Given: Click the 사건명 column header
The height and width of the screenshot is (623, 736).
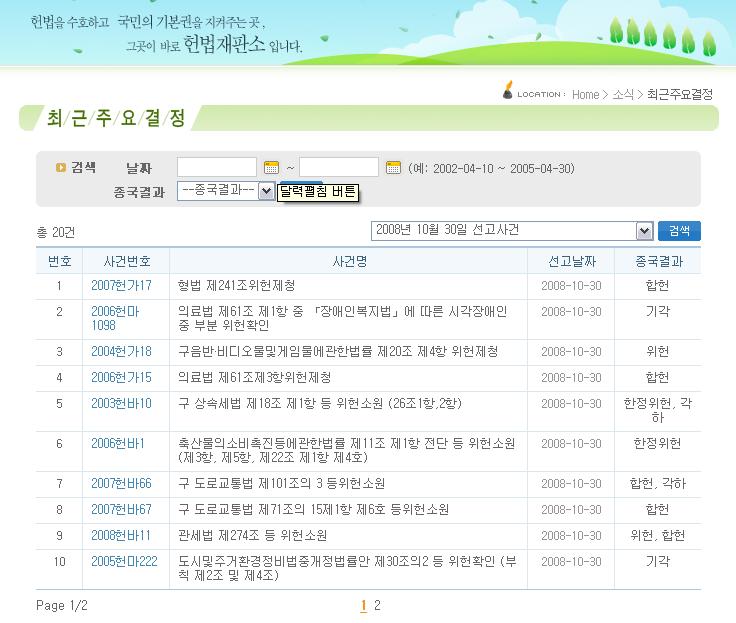Looking at the screenshot, I should point(349,261).
